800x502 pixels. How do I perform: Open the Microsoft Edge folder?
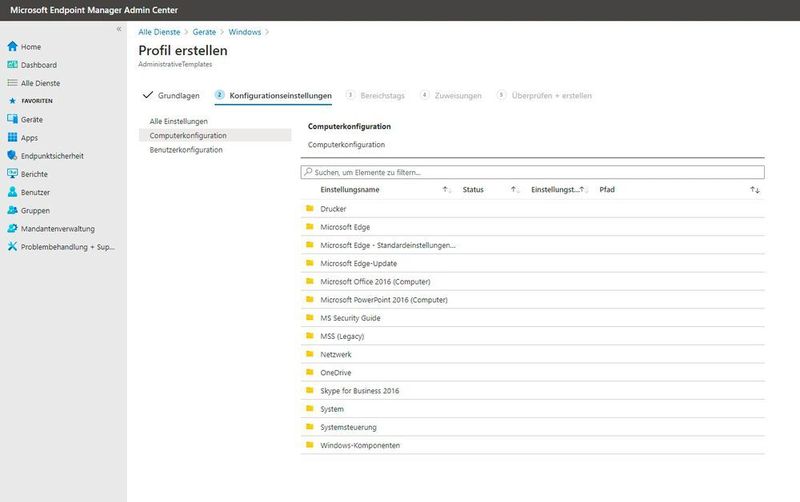point(345,227)
